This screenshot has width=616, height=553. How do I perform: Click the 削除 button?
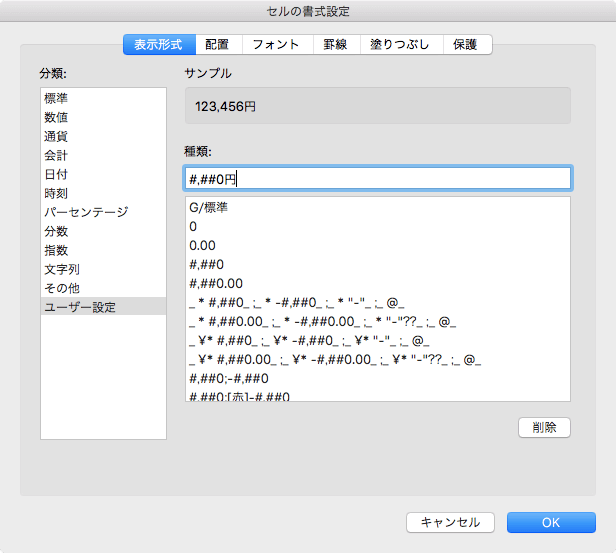tap(544, 427)
